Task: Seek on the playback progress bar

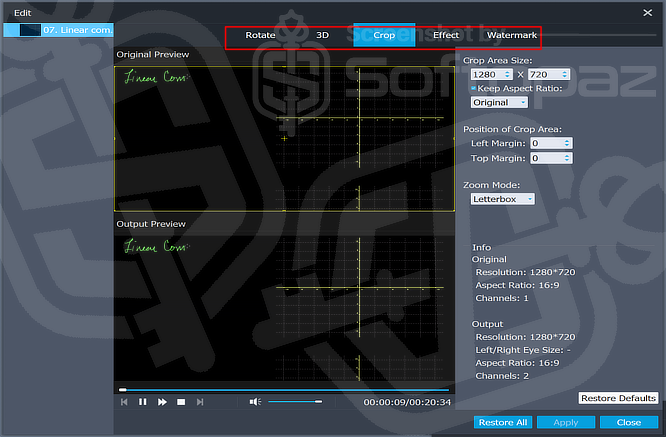Action: 284,389
